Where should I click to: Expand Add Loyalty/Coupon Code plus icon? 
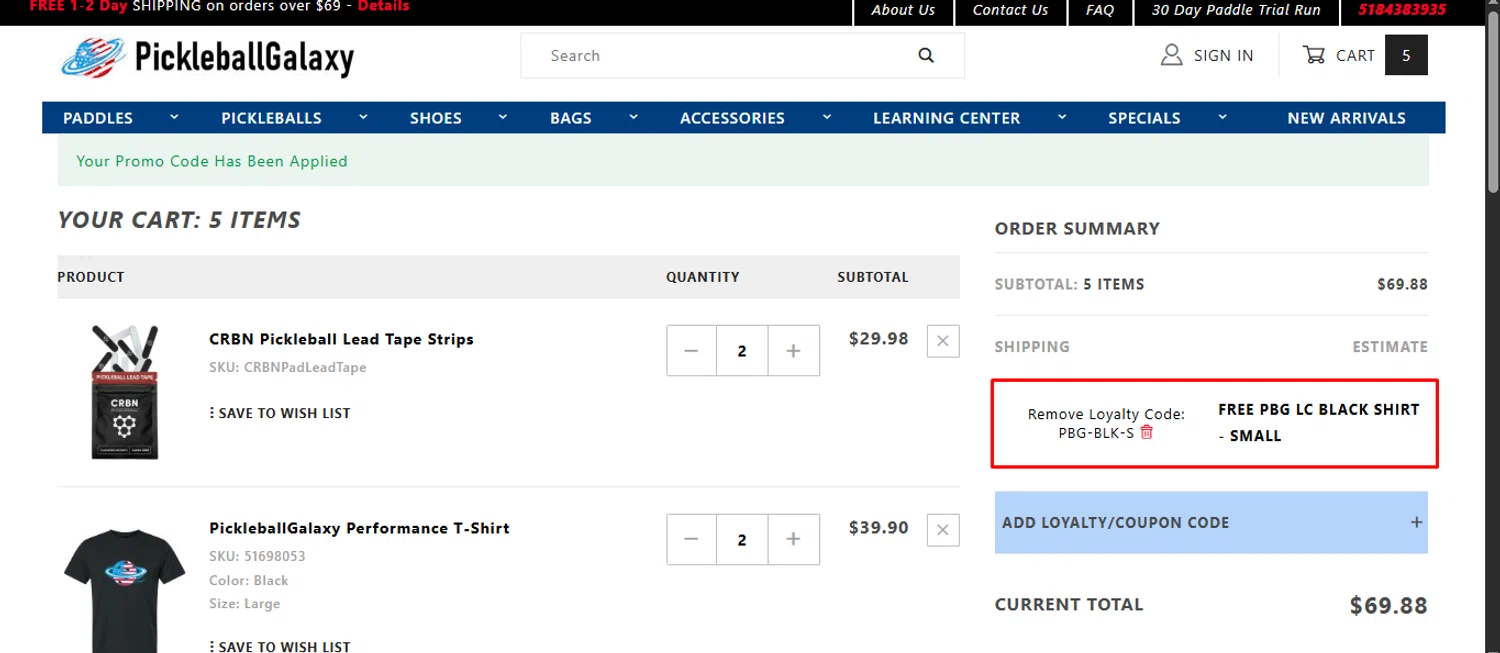(1416, 522)
